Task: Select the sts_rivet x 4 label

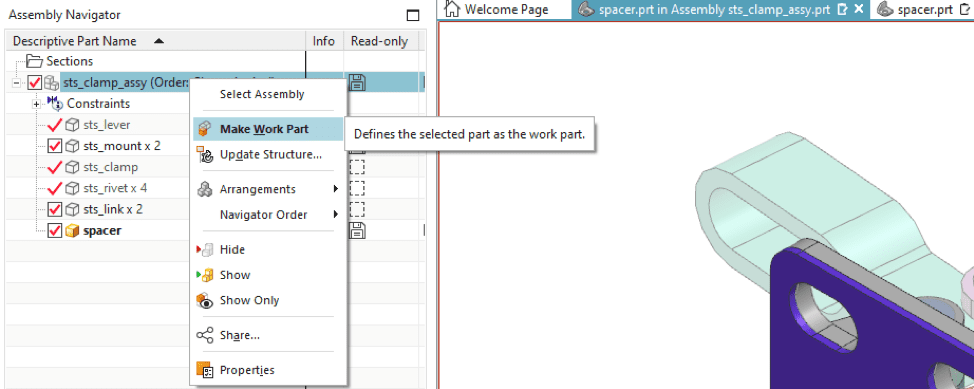Action: (x=115, y=188)
